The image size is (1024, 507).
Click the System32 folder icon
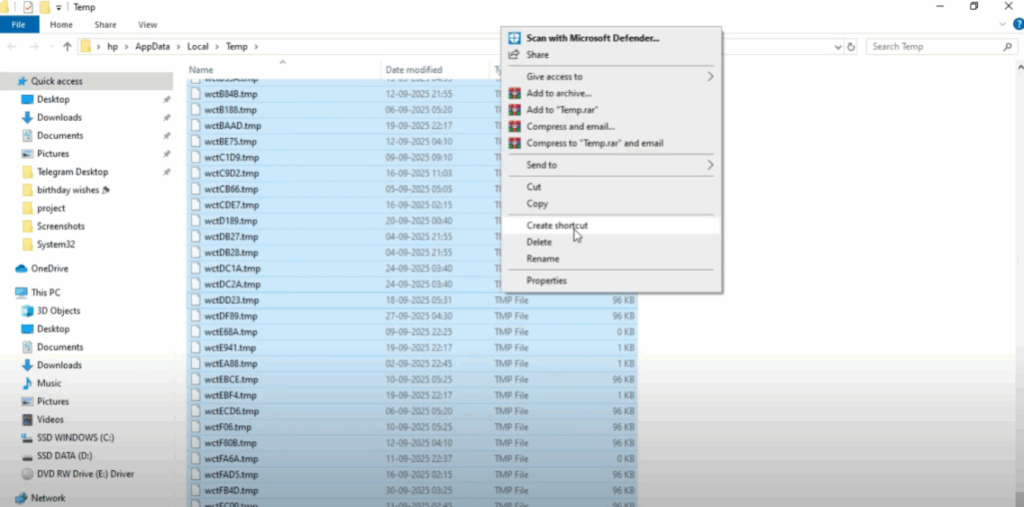coord(27,244)
